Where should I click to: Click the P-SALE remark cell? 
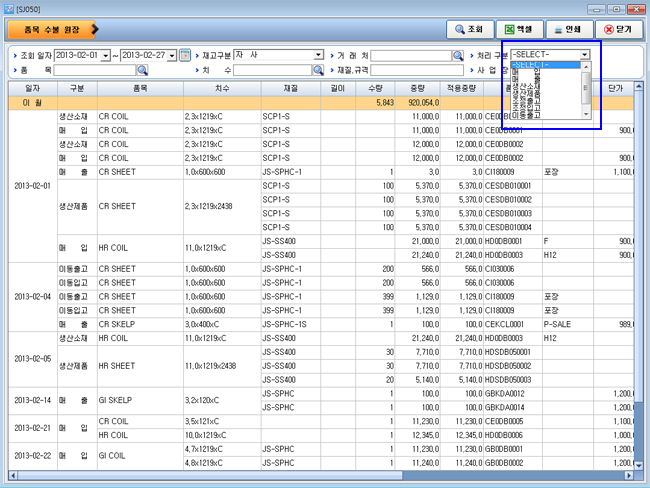point(568,324)
